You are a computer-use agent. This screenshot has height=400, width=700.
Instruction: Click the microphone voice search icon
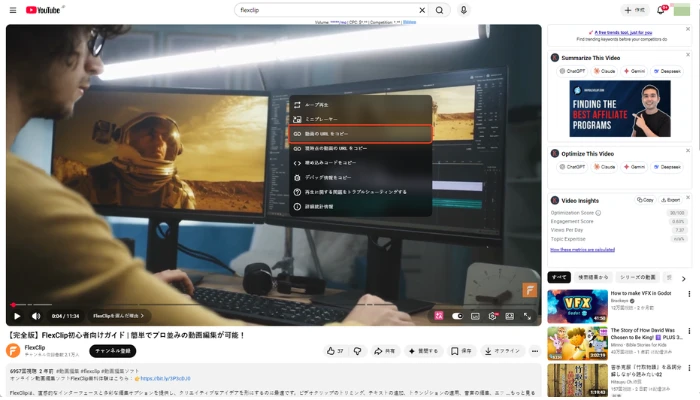tap(463, 10)
